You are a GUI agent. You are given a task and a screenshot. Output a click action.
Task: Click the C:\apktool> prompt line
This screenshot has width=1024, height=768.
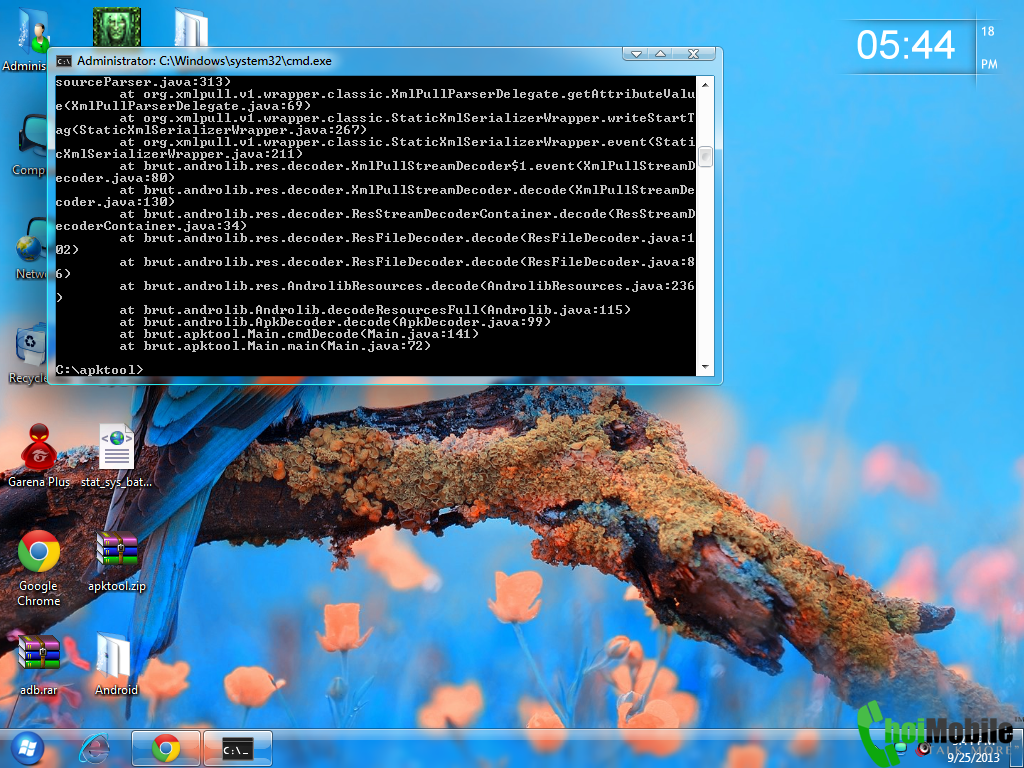[x=99, y=370]
